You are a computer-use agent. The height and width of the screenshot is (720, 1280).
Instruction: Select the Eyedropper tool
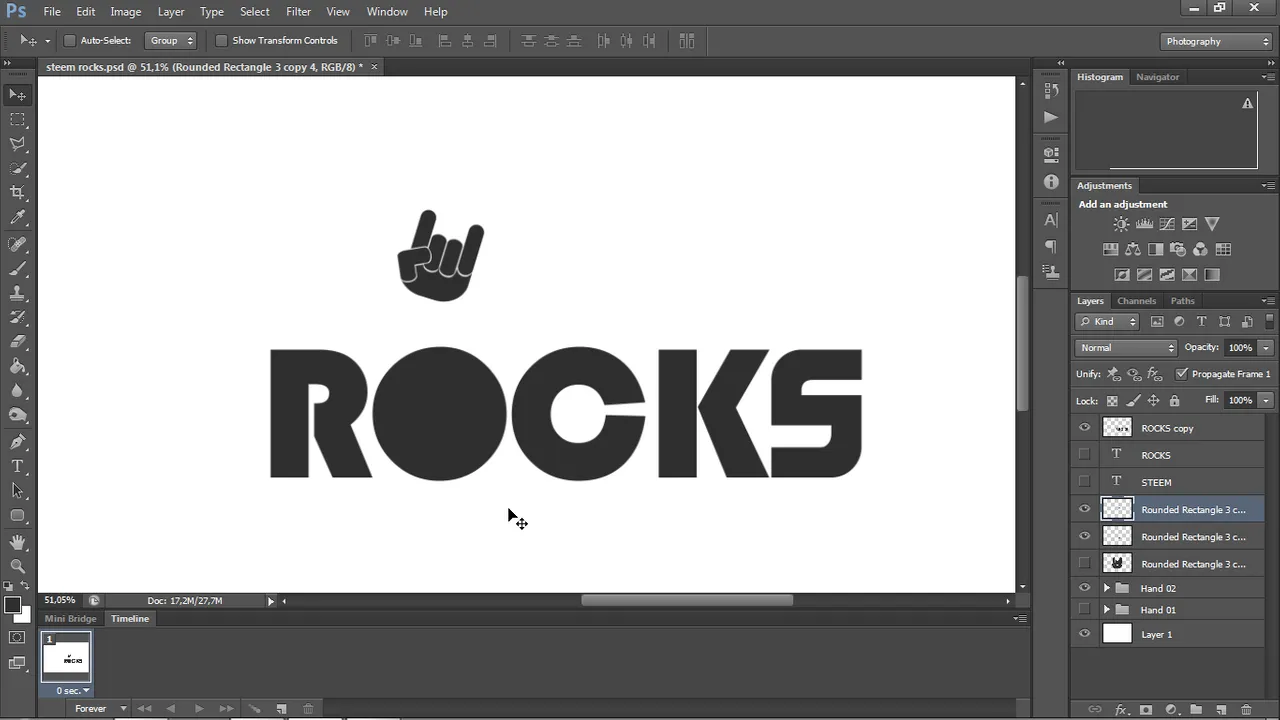tap(18, 217)
